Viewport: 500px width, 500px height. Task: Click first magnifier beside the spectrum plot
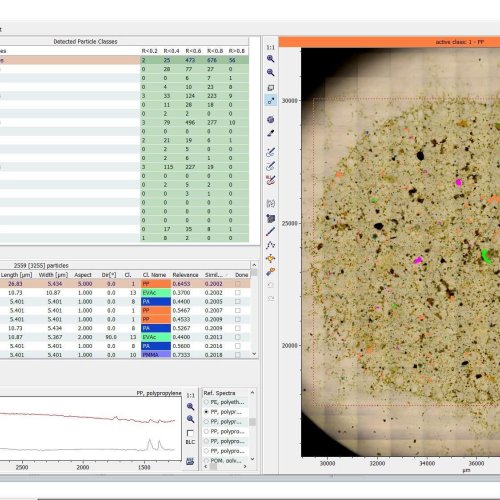tap(190, 406)
